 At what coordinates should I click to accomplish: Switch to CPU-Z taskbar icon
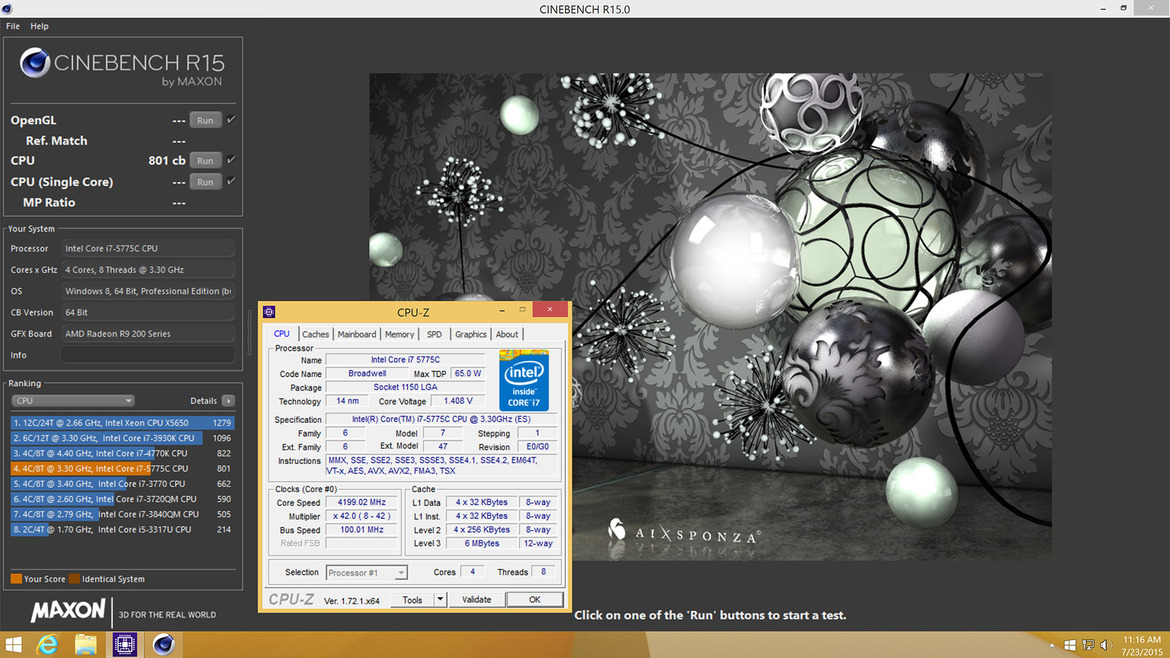(x=125, y=645)
